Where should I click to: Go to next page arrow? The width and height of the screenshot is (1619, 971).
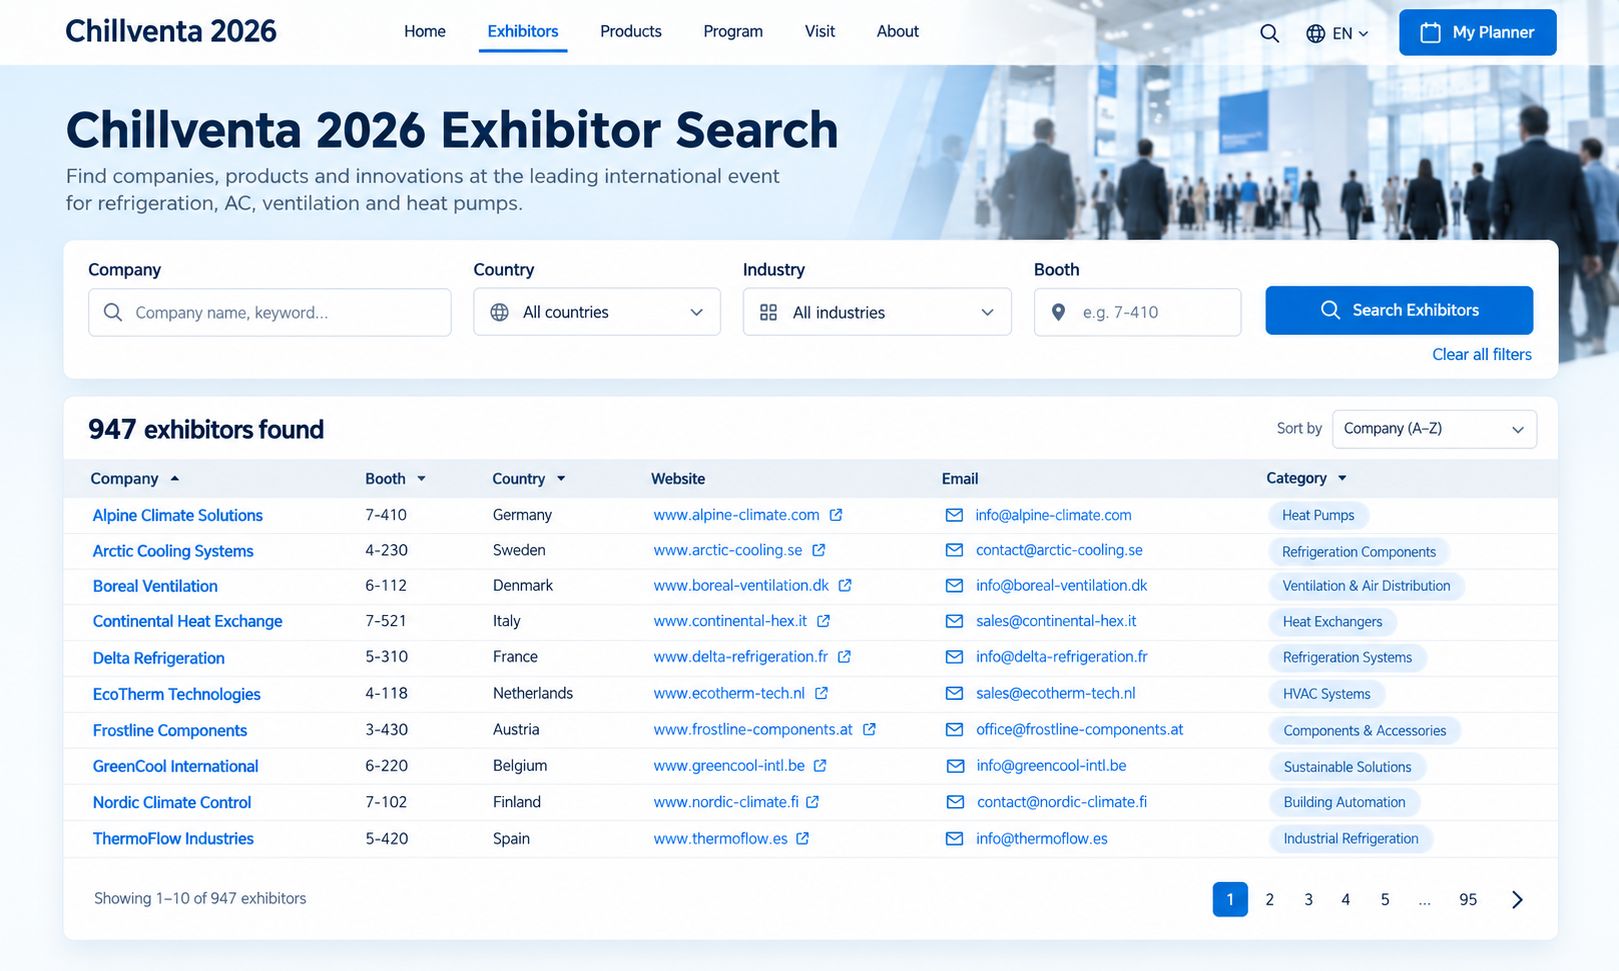[1517, 899]
